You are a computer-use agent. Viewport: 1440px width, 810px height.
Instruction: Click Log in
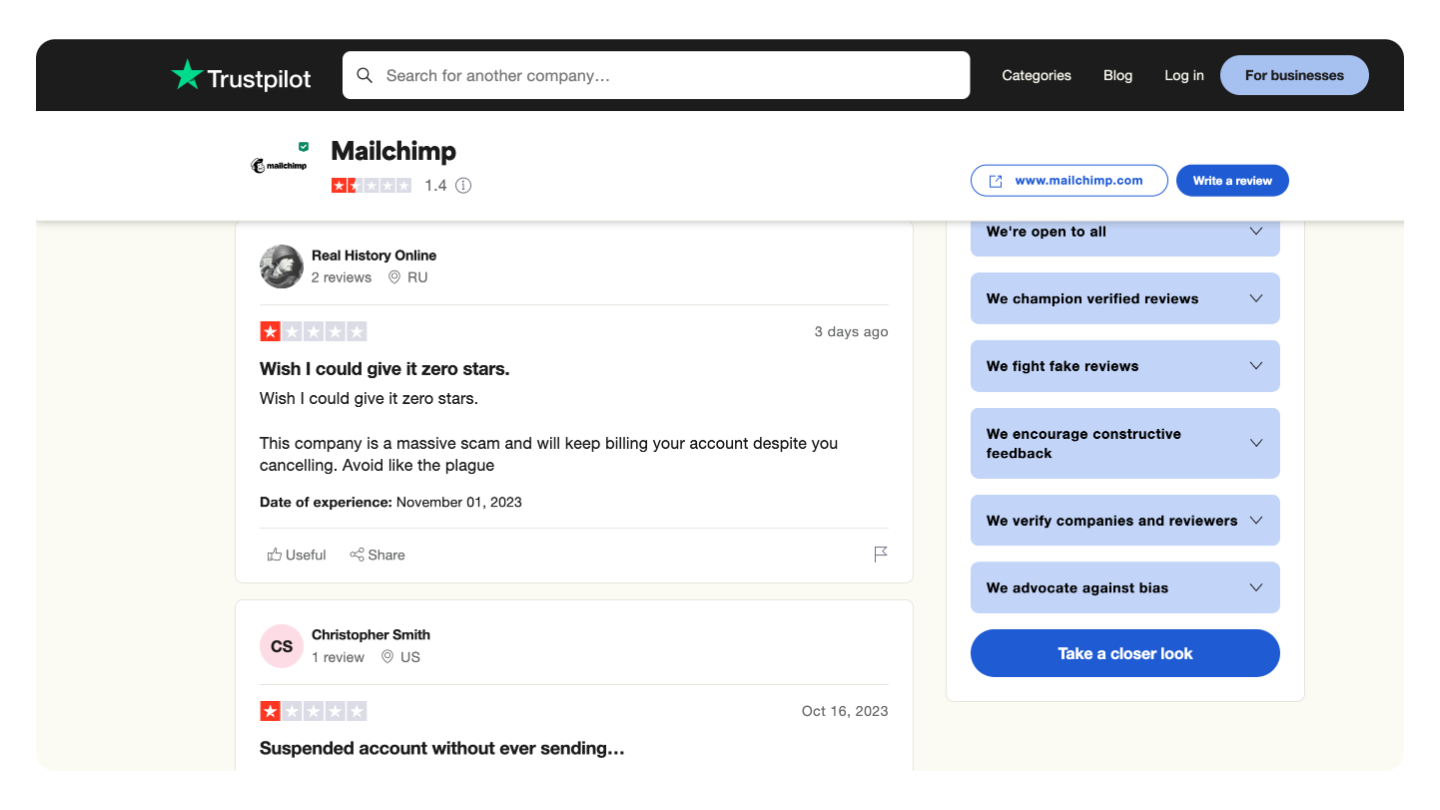coord(1184,75)
